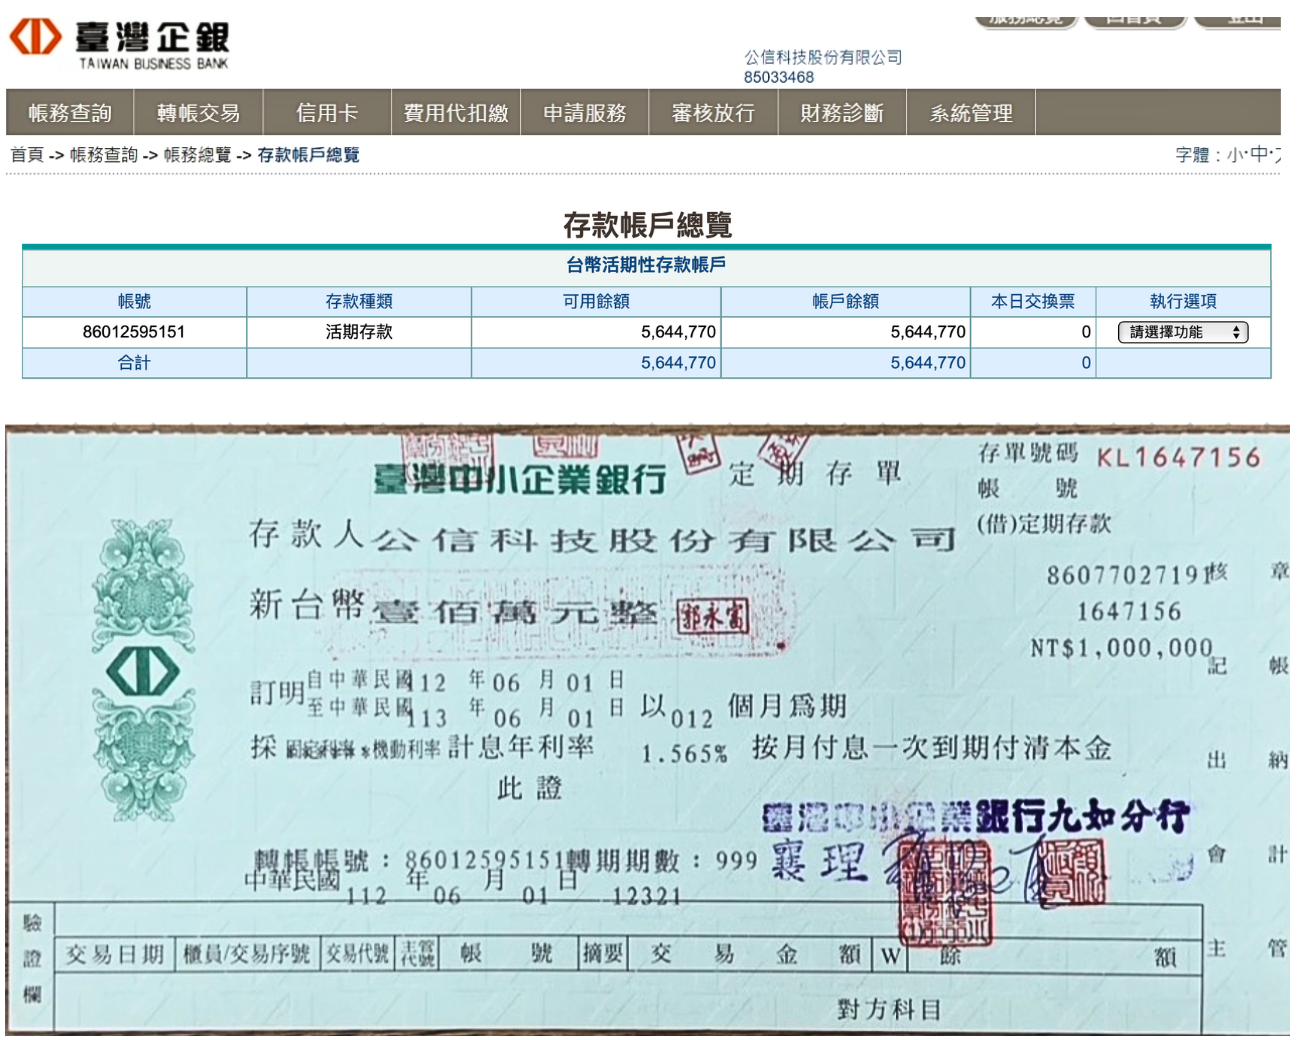Click account number 86012595151 in table
This screenshot has height=1040, width=1300.
tap(134, 332)
